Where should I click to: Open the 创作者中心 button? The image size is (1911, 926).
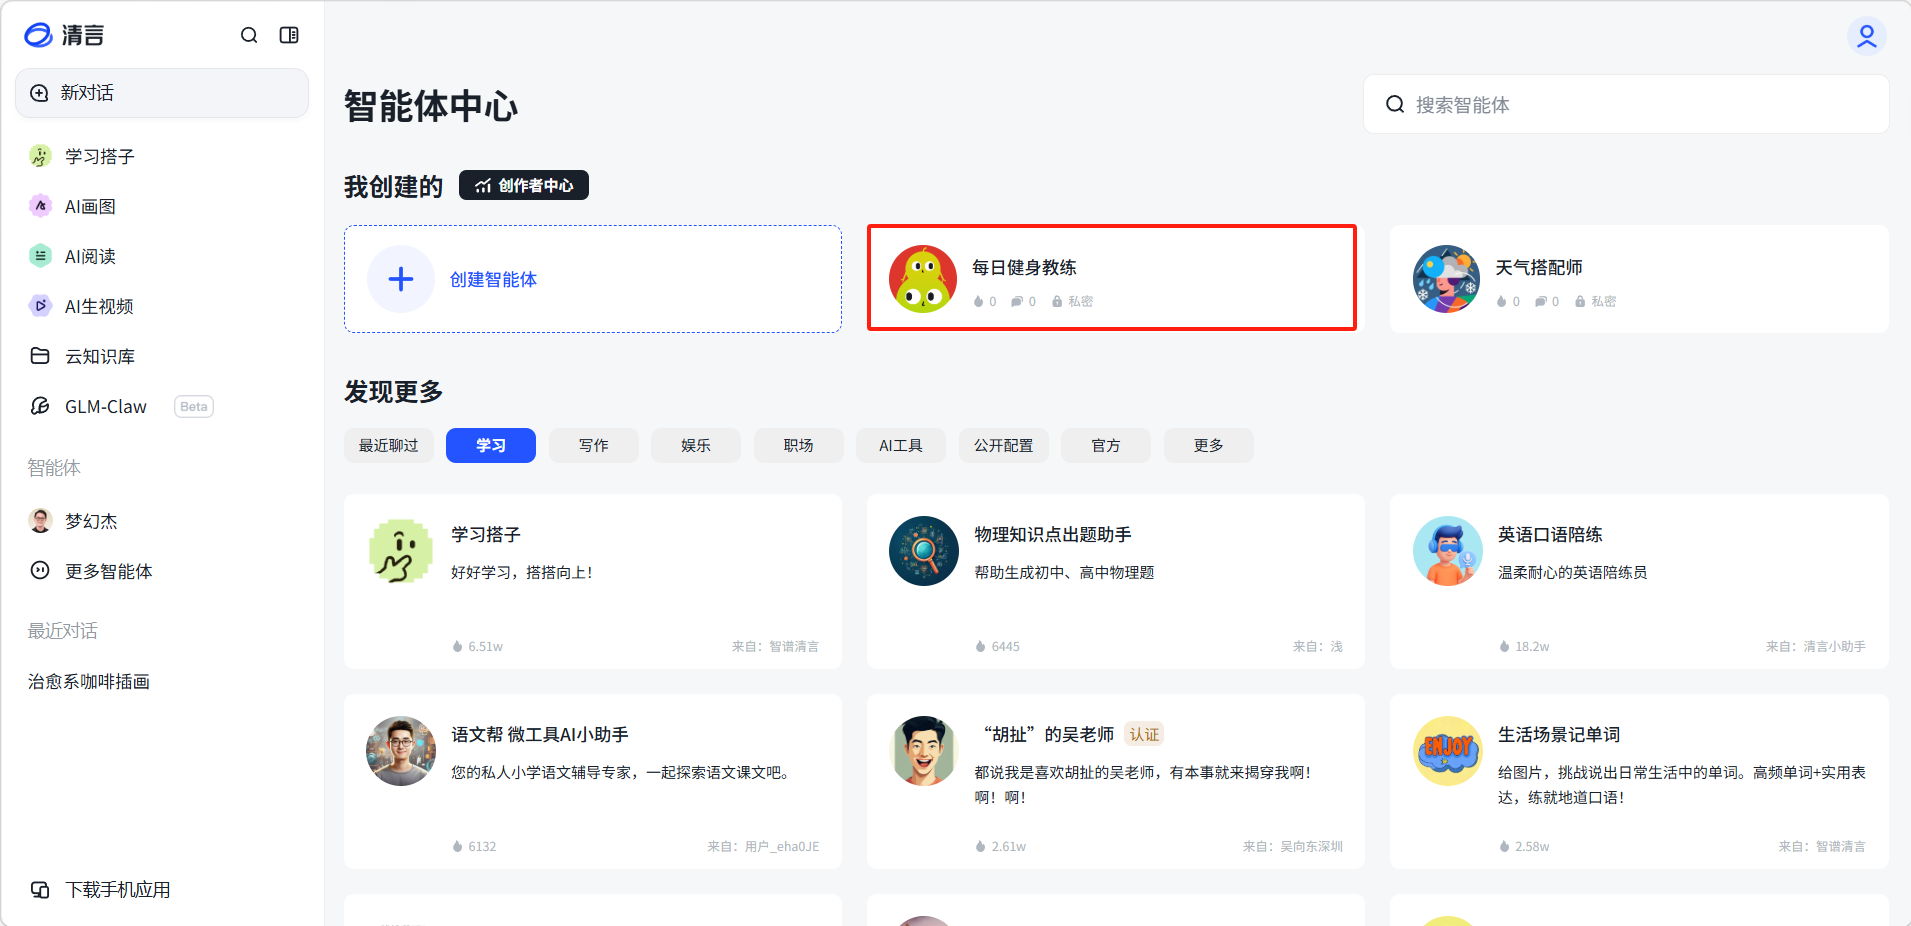pyautogui.click(x=524, y=186)
